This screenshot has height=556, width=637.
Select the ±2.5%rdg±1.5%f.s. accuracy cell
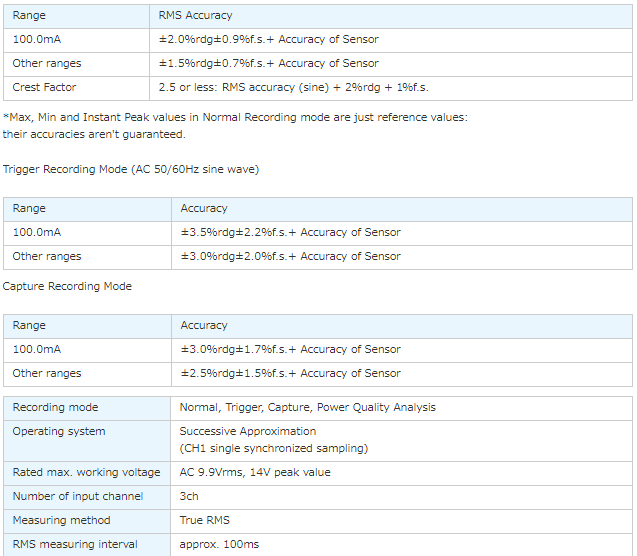[x=290, y=374]
